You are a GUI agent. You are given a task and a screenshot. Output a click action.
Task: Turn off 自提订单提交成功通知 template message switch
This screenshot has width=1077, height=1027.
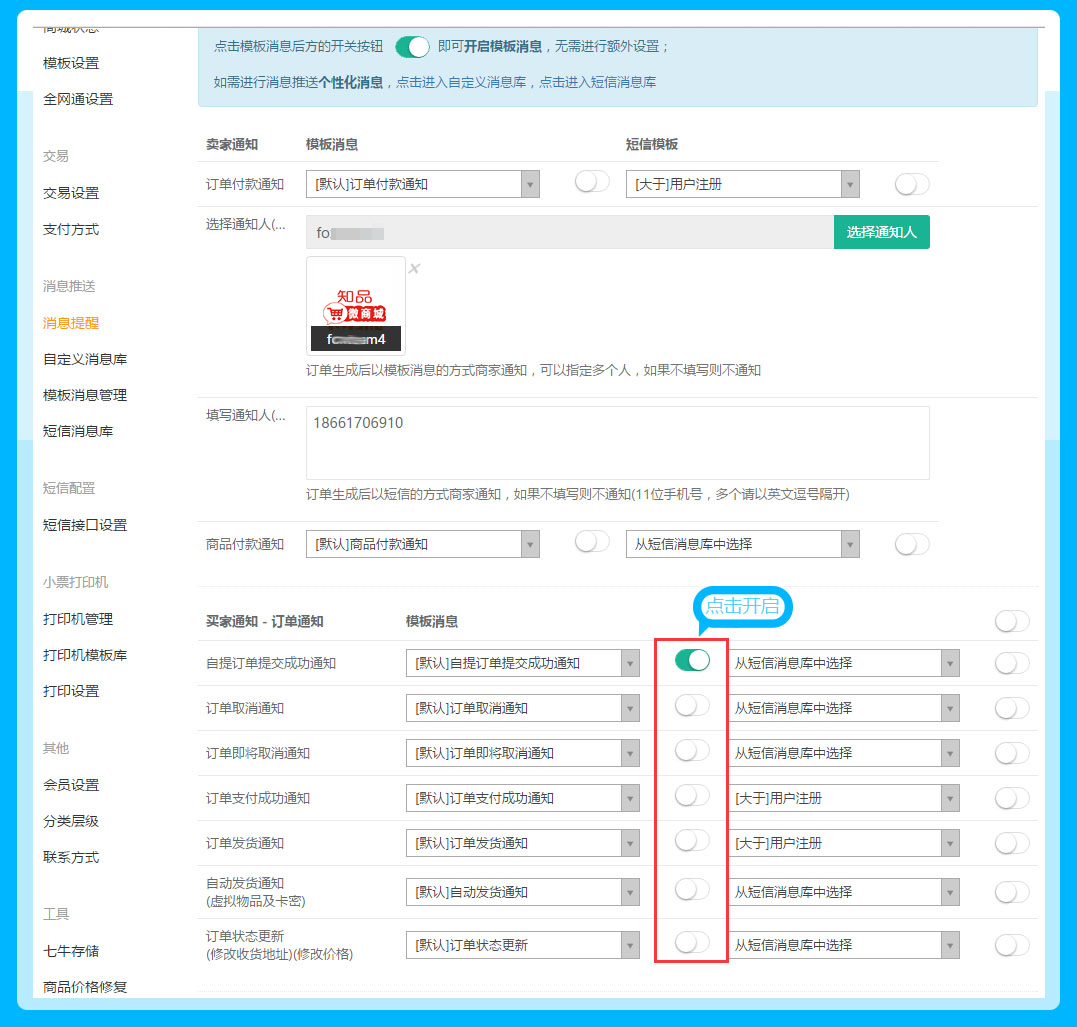tap(692, 660)
